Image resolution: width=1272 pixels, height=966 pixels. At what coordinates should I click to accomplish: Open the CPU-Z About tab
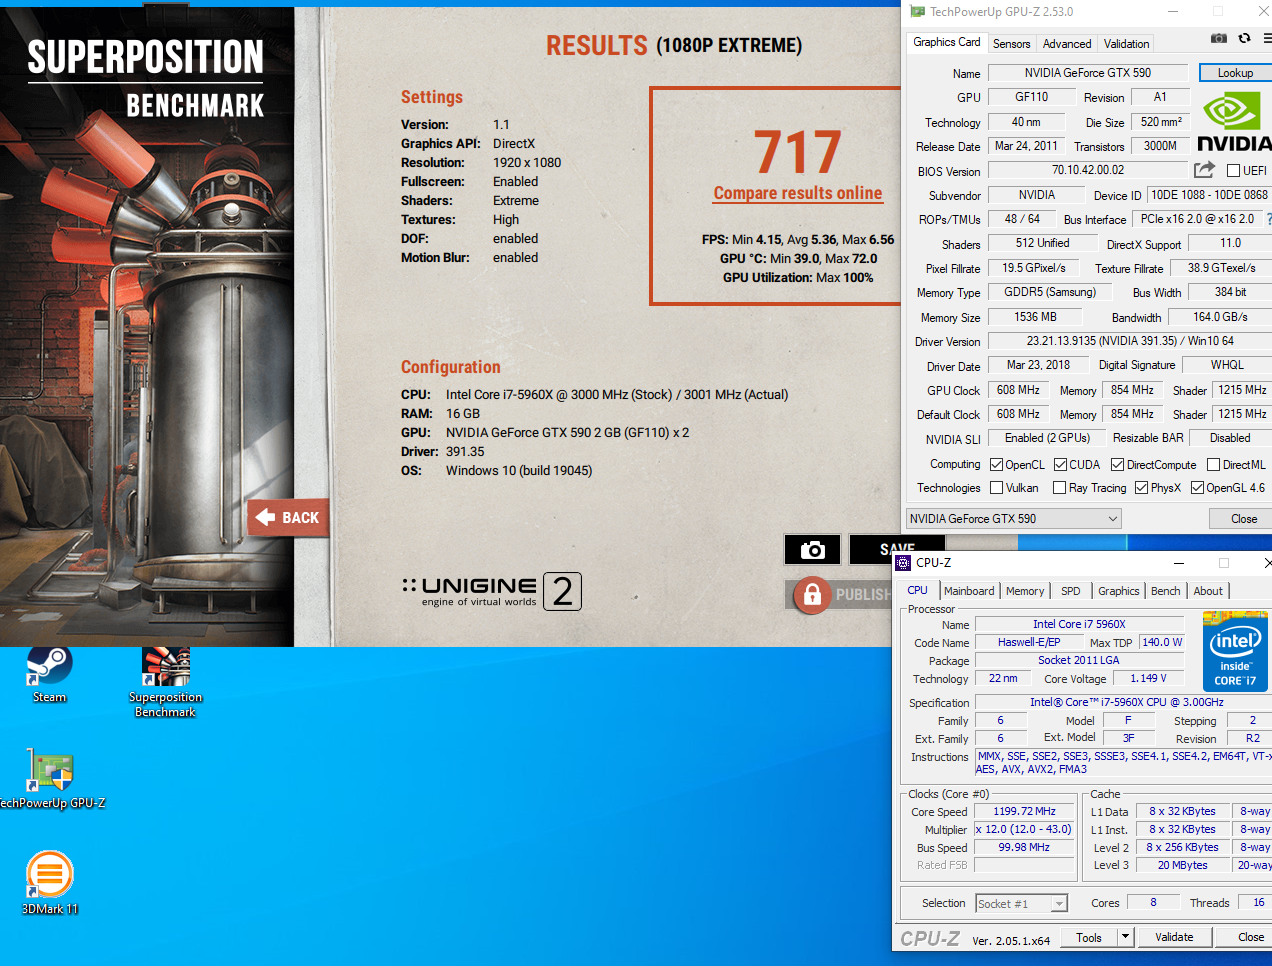click(1208, 591)
